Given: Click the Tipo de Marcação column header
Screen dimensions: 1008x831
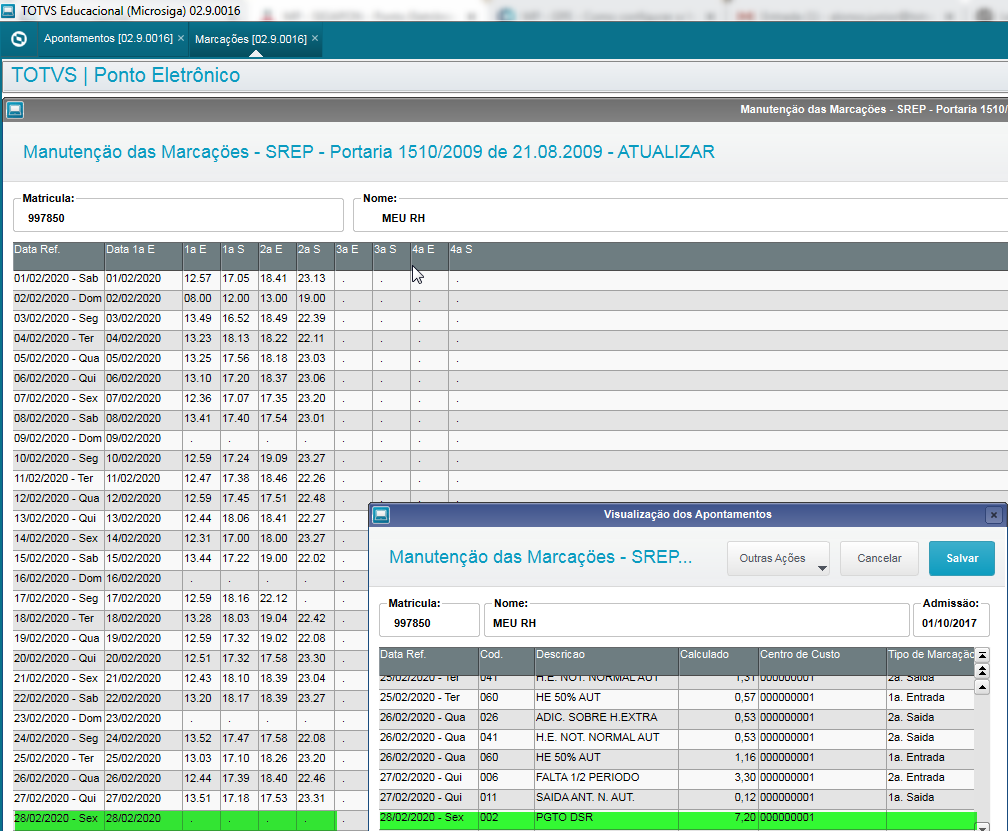Looking at the screenshot, I should tap(930, 661).
